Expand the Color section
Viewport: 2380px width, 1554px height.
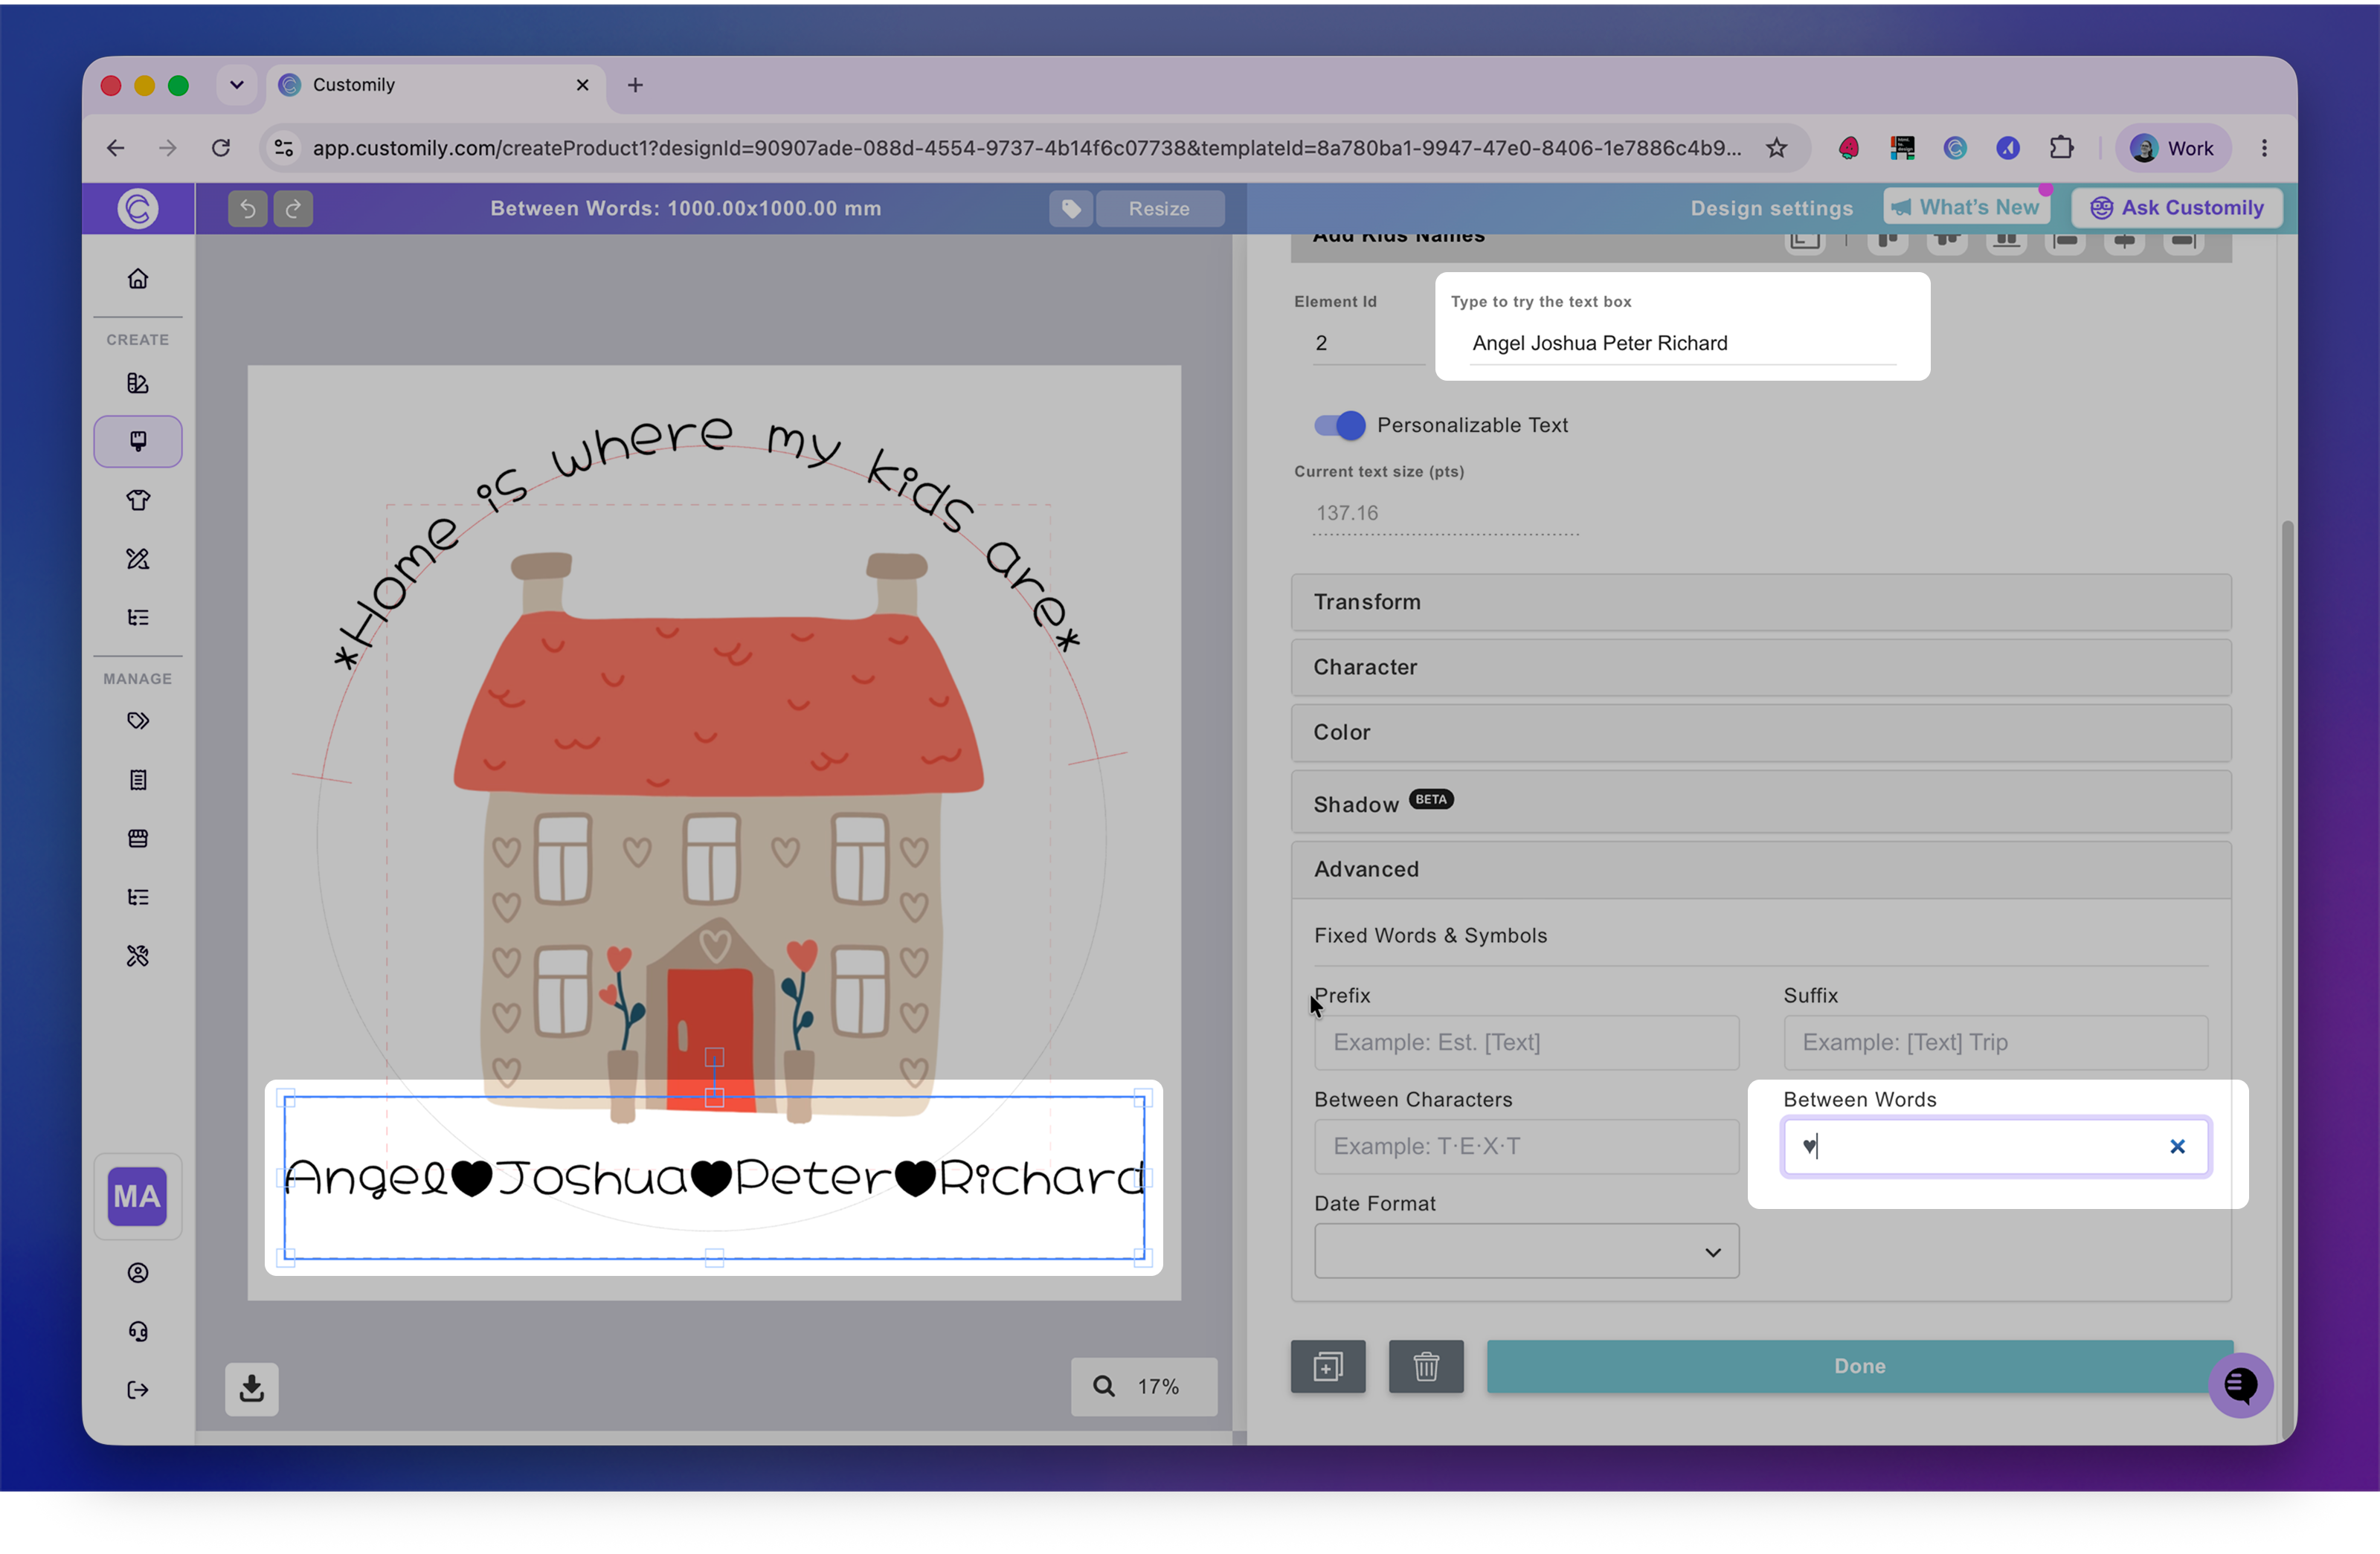coord(1761,732)
